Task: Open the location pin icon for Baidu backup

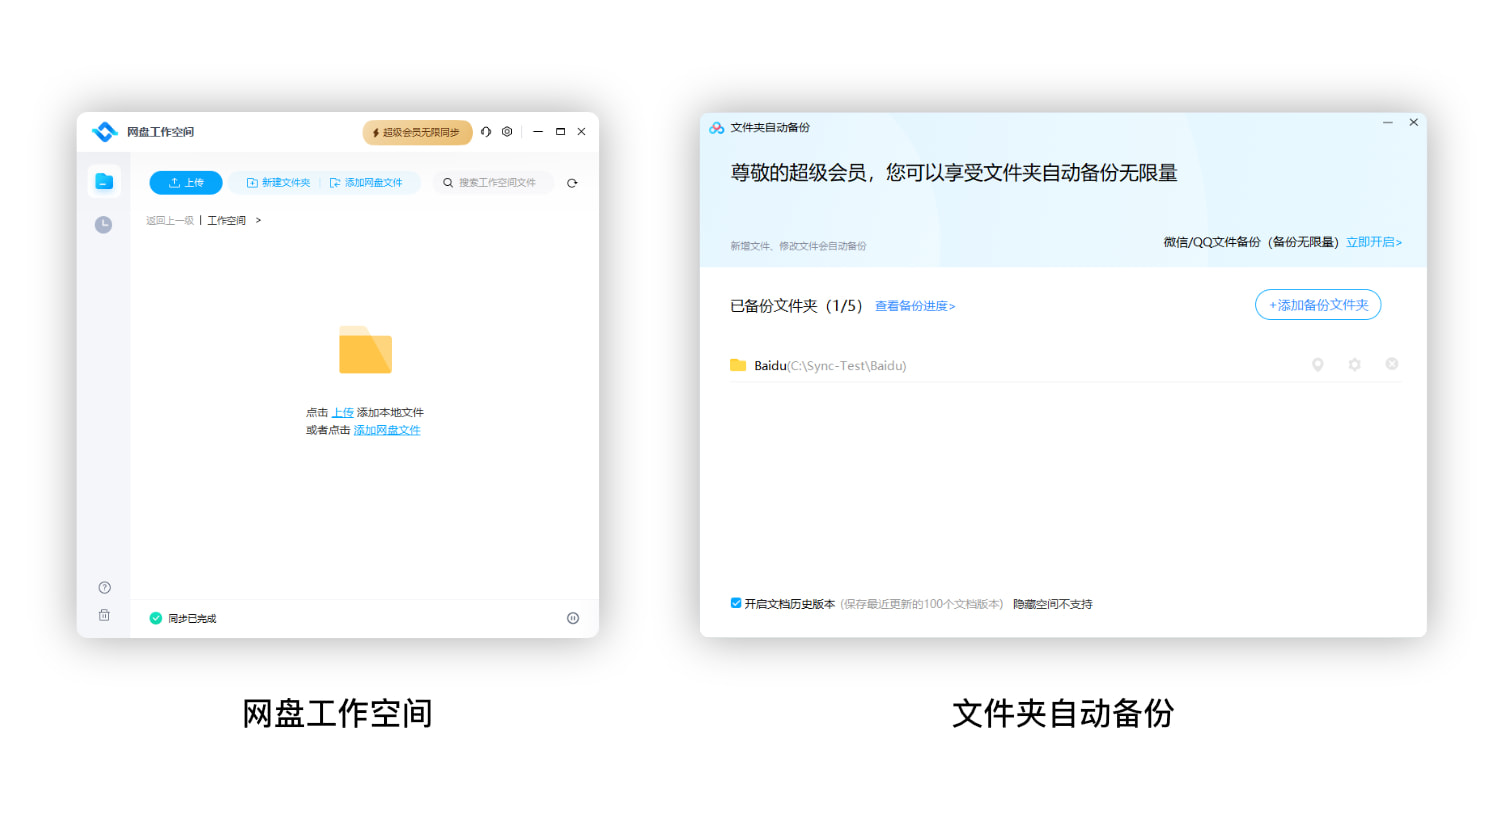Action: coord(1317,364)
